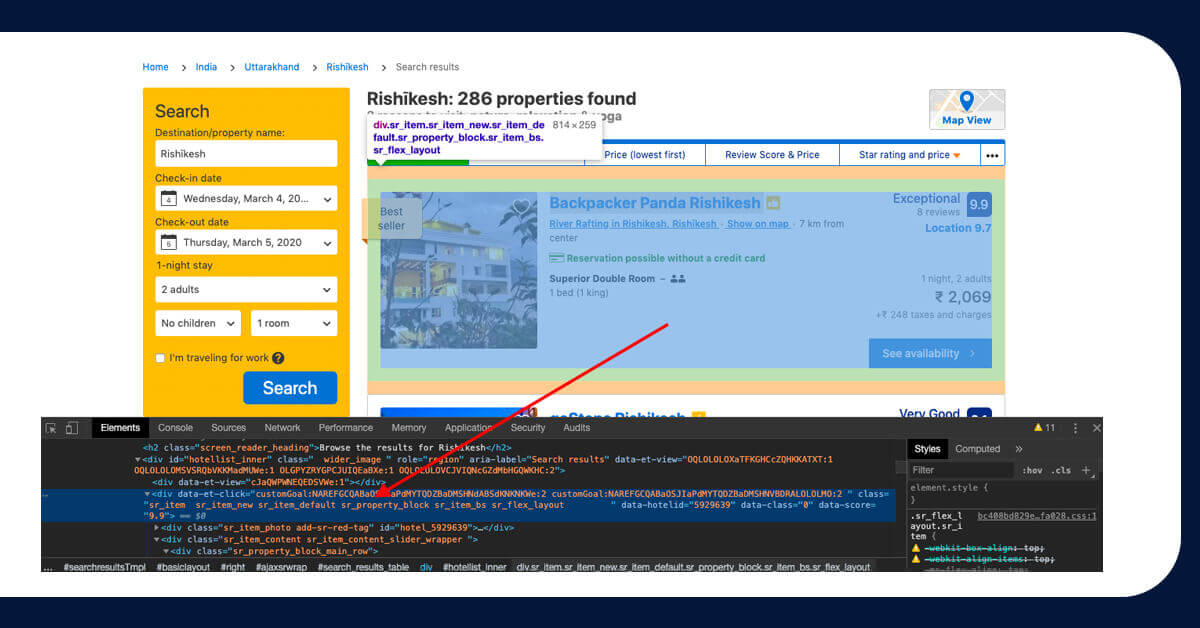This screenshot has height=628, width=1200.
Task: Select the screen_reader_heading h2 line in DOM
Action: point(327,447)
